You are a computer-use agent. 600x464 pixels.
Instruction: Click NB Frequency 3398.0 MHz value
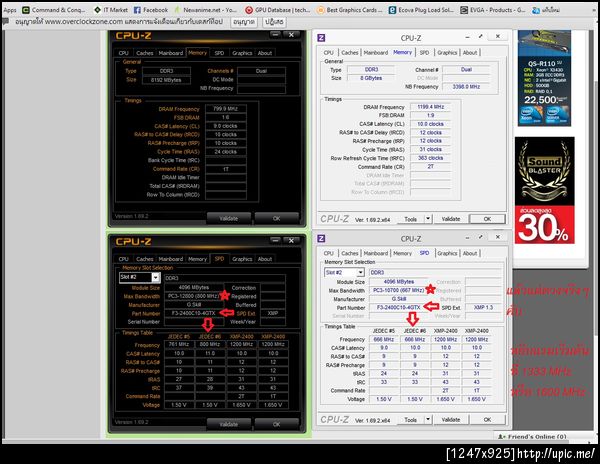[466, 87]
